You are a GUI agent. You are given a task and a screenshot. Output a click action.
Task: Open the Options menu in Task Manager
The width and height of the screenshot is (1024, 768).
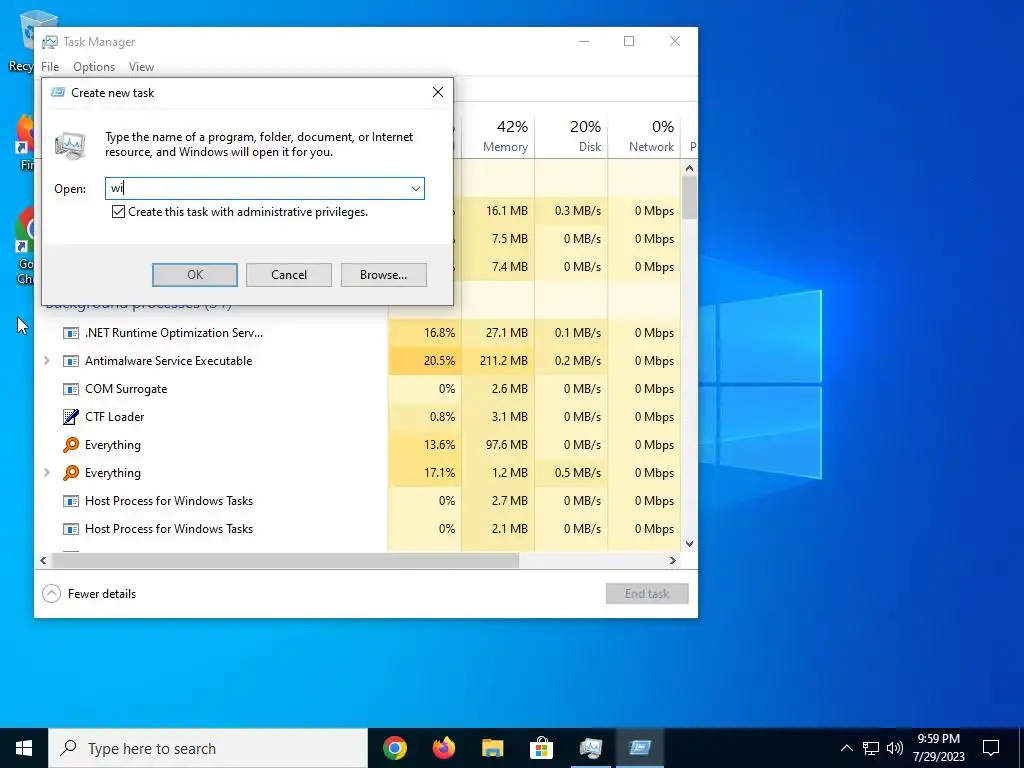click(94, 67)
